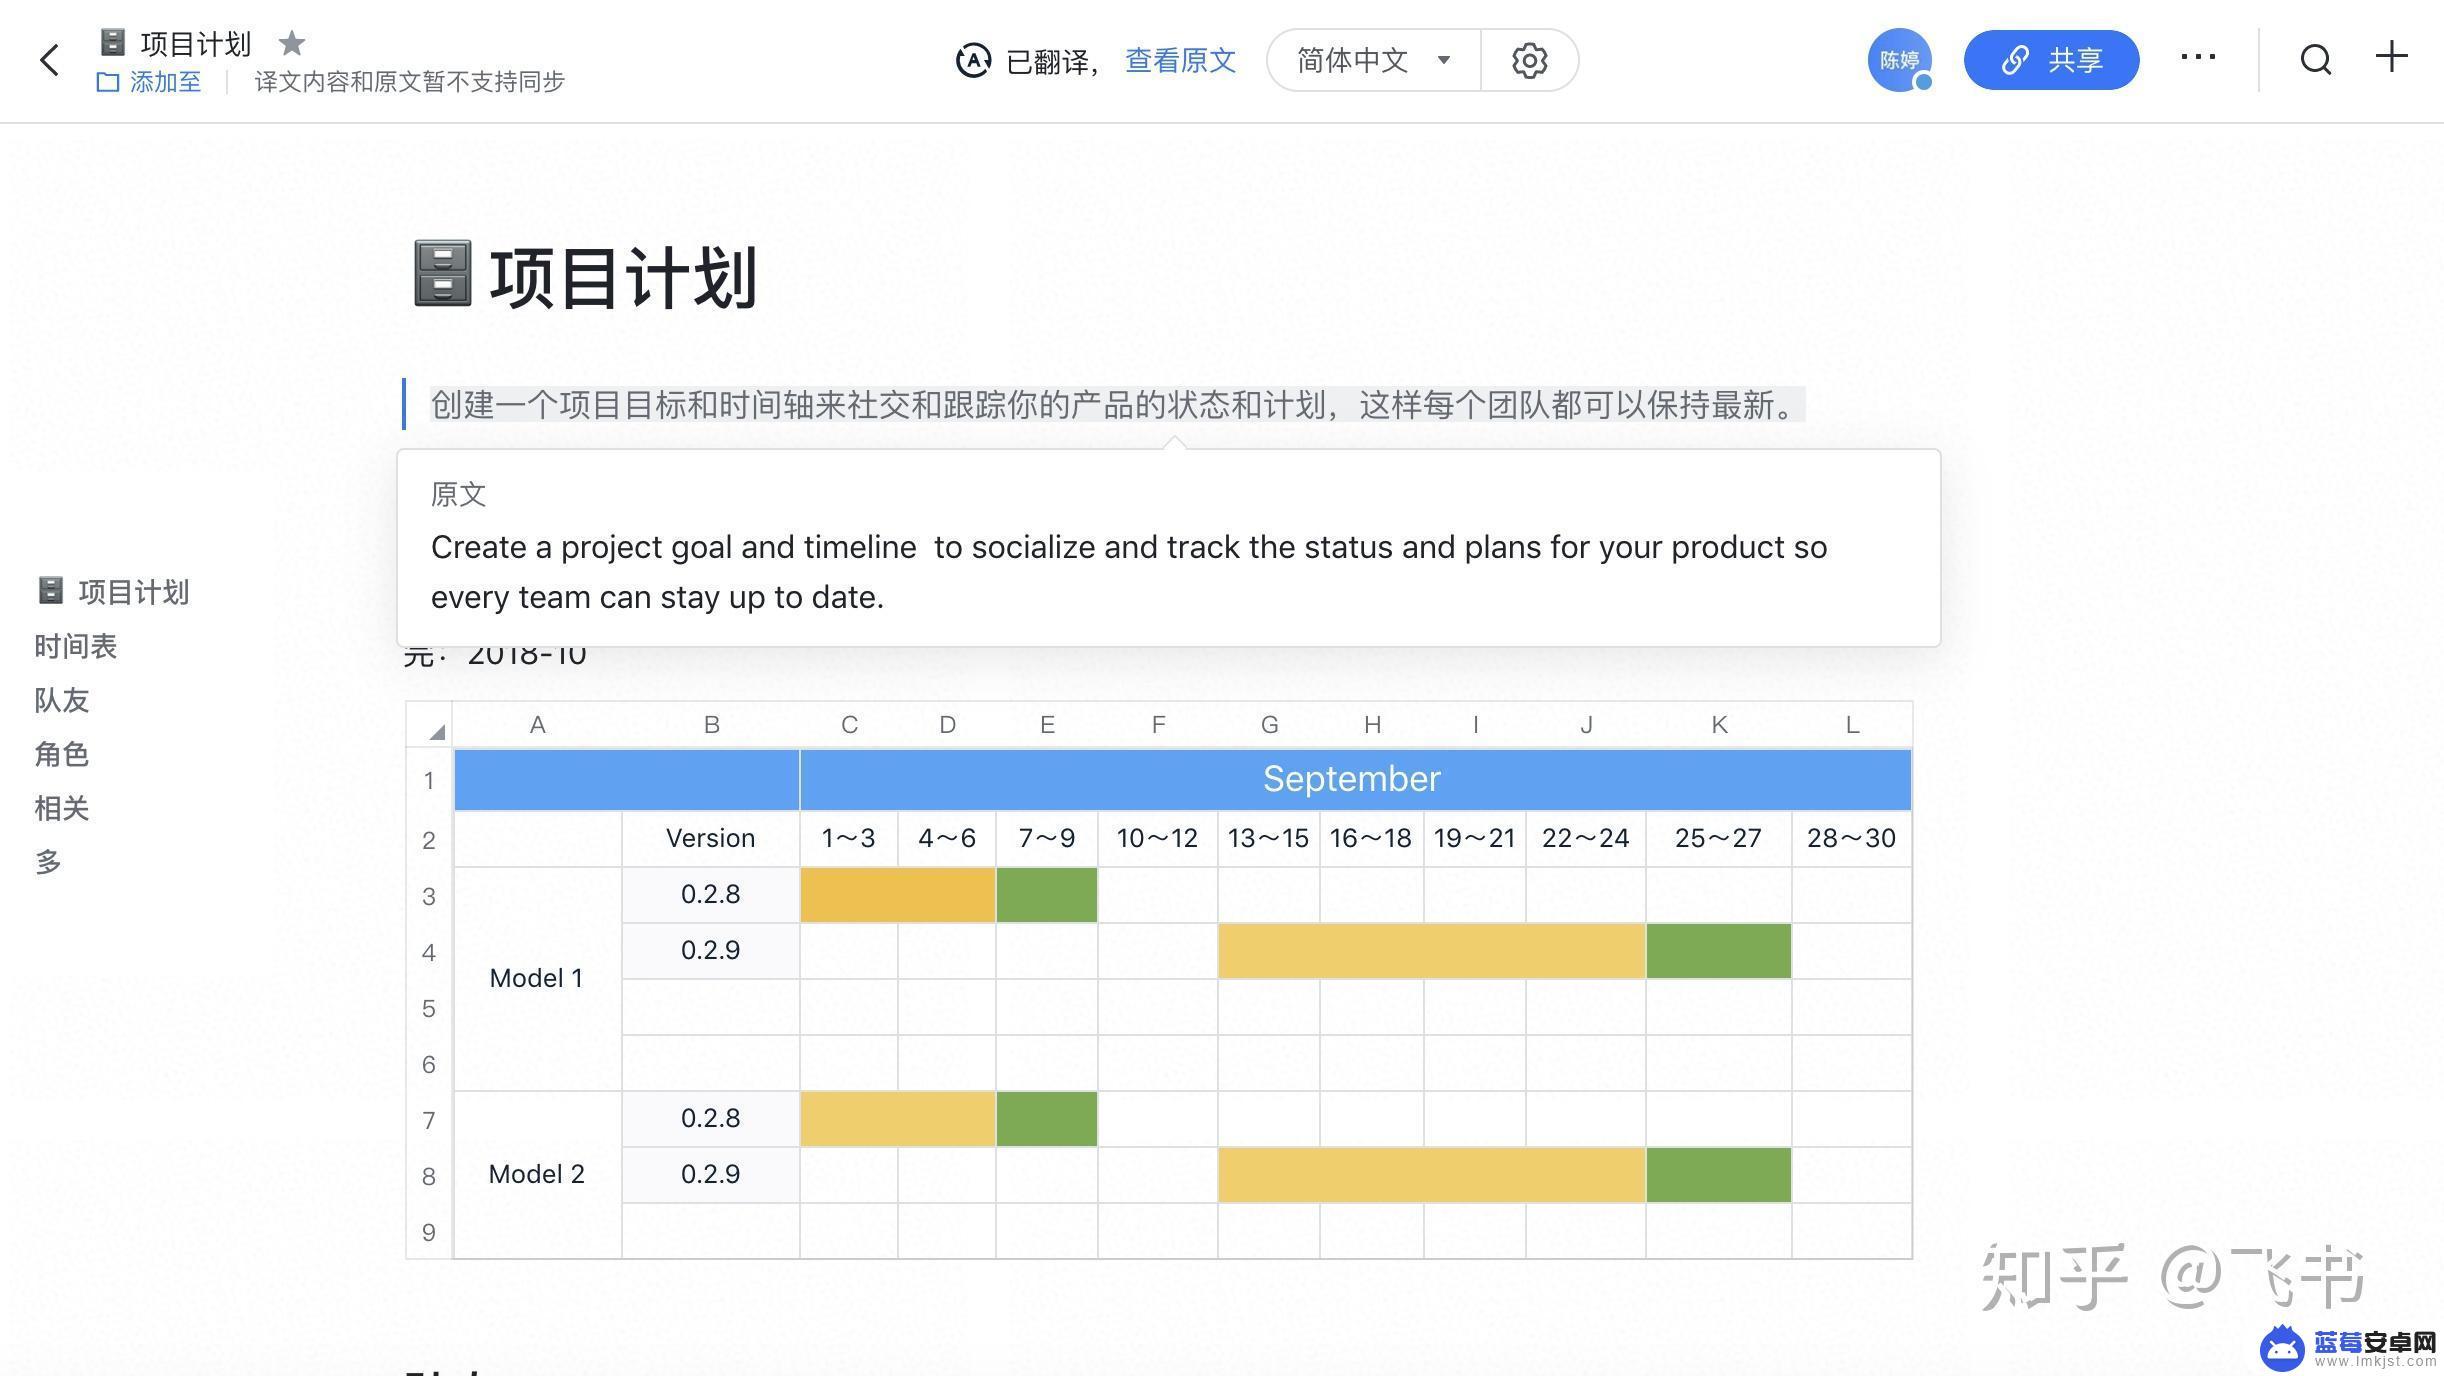This screenshot has height=1376, width=2444.
Task: Click the translated Chinese paragraph
Action: [1117, 405]
